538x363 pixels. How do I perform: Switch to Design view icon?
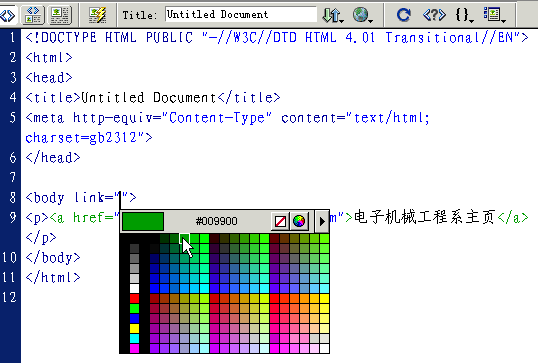[60, 15]
